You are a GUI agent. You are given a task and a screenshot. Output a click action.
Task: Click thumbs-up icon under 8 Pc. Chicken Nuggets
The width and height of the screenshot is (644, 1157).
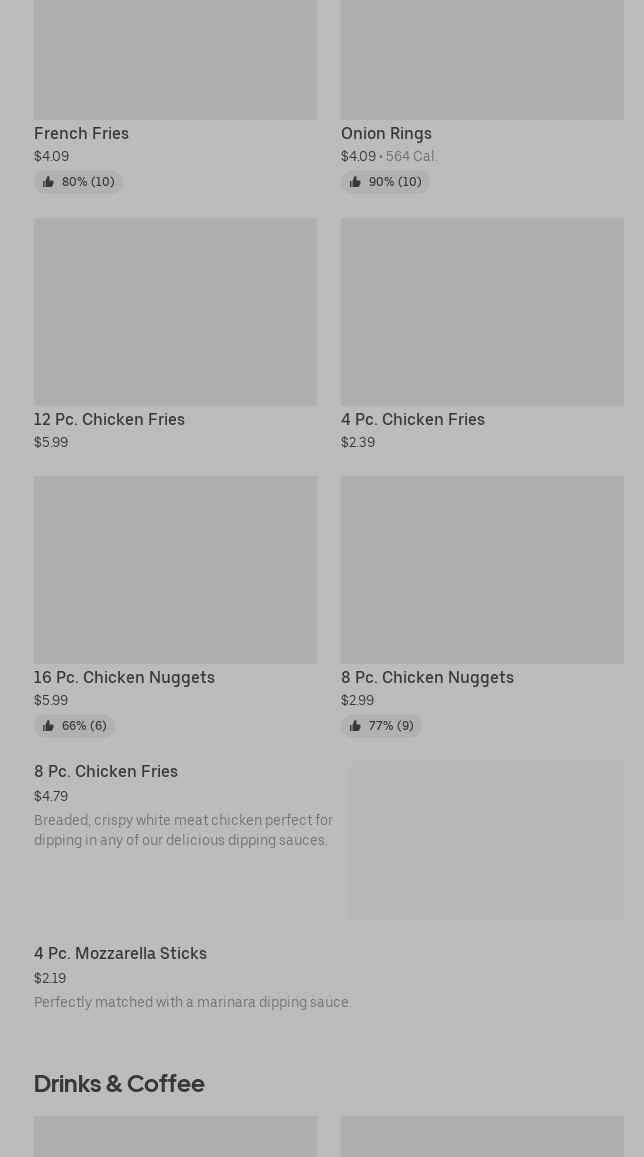355,726
